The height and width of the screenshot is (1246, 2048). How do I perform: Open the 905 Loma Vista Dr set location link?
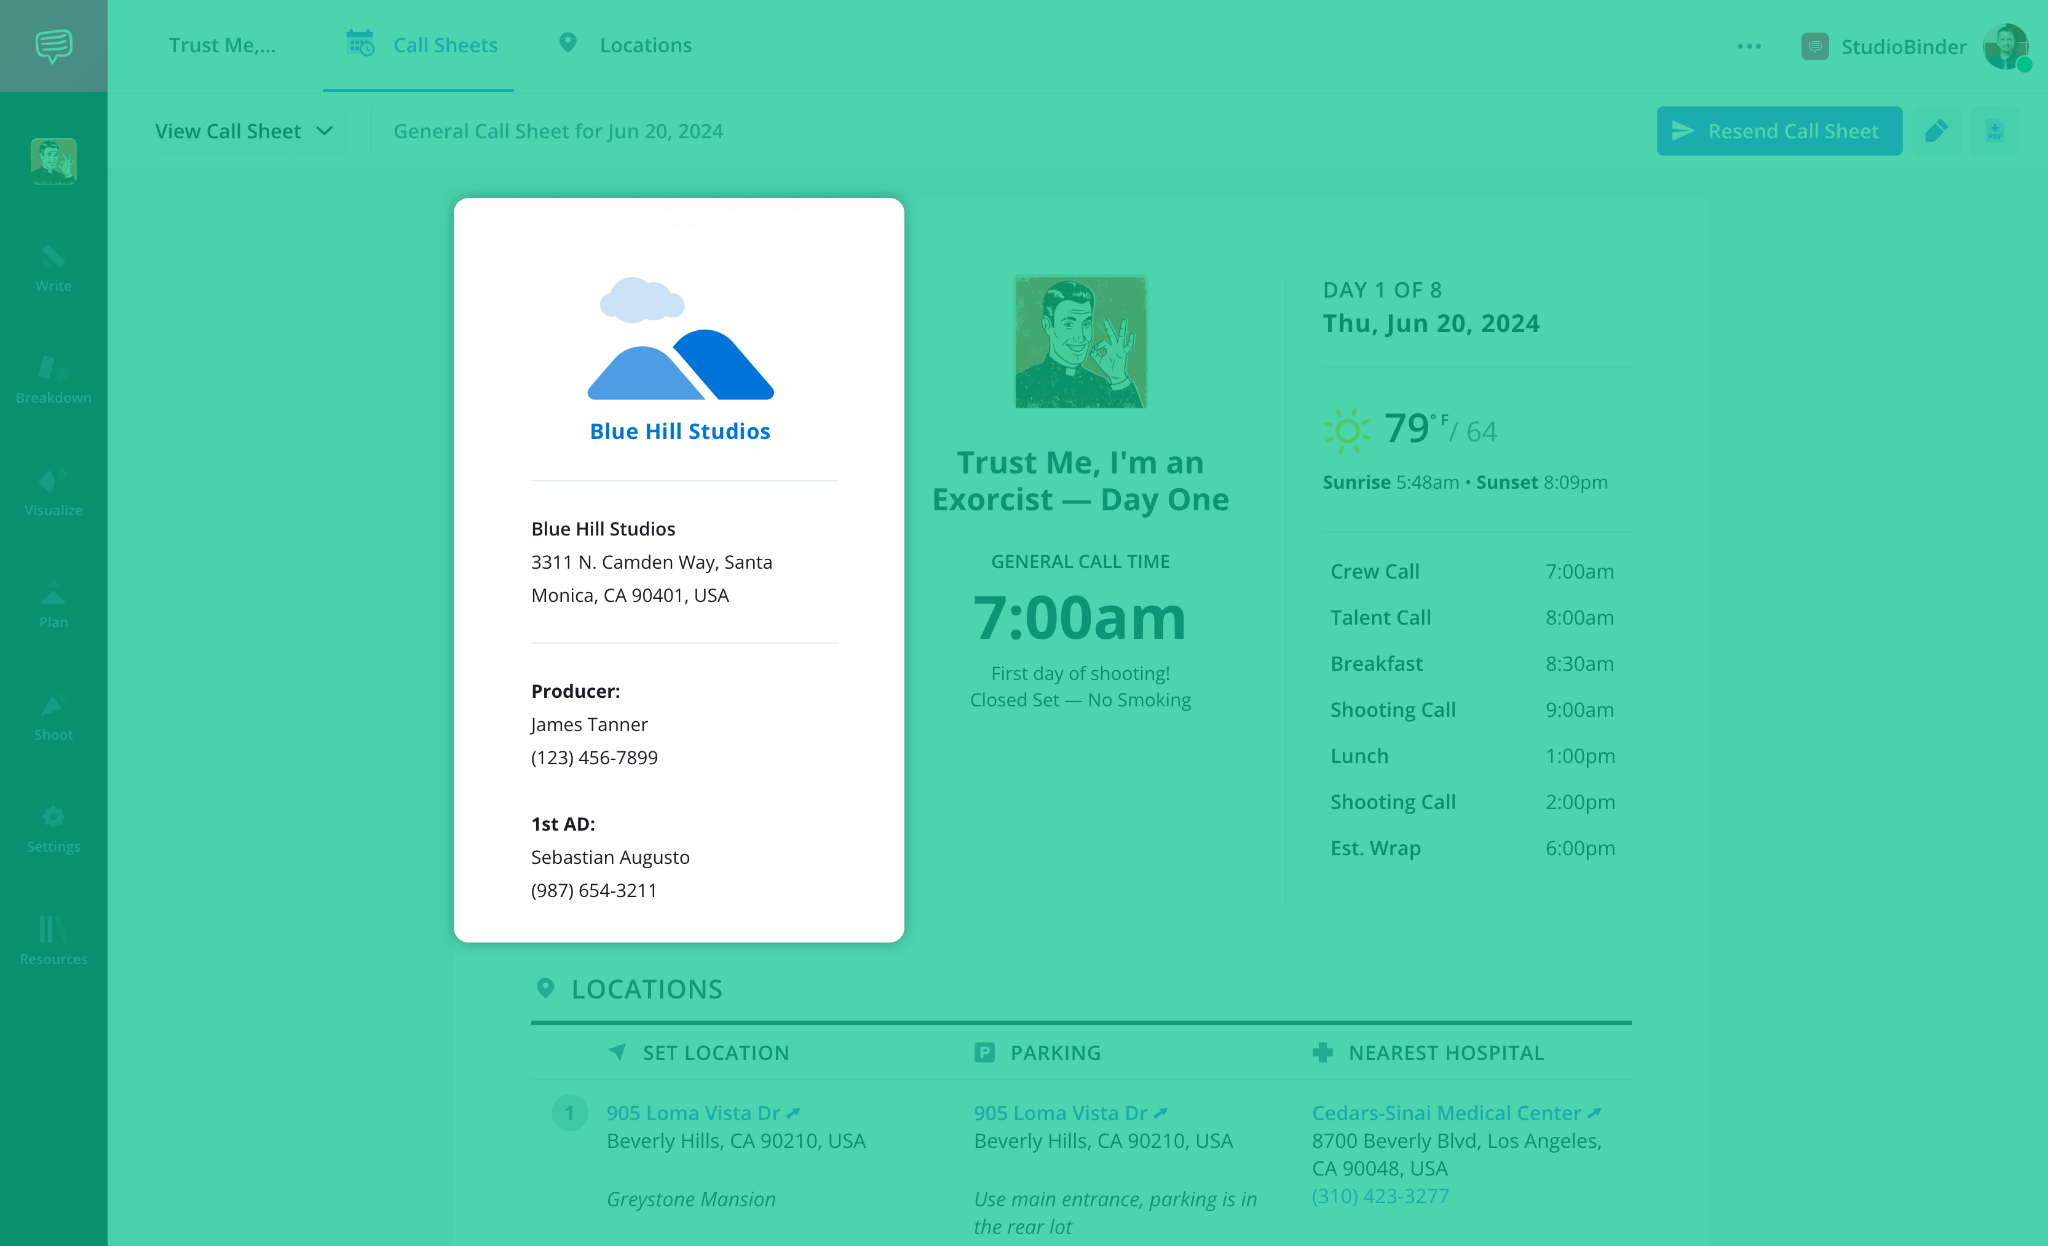point(693,1113)
